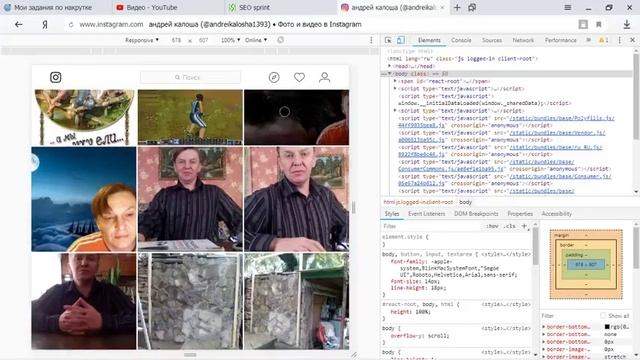Open the soccer player video thumbnail
The height and width of the screenshot is (360, 640).
pyautogui.click(x=190, y=117)
